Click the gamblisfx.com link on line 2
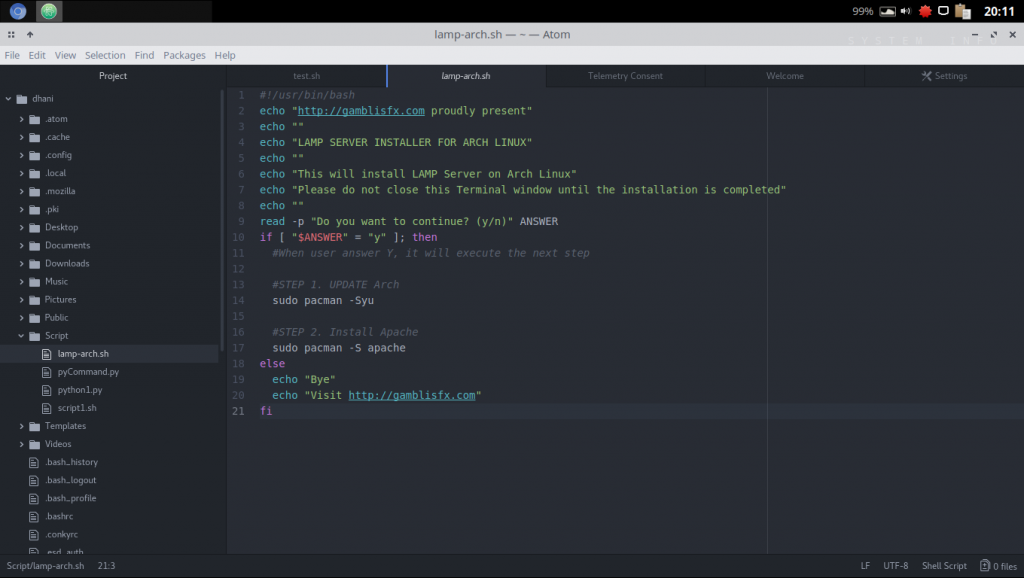1024x578 pixels. point(361,111)
